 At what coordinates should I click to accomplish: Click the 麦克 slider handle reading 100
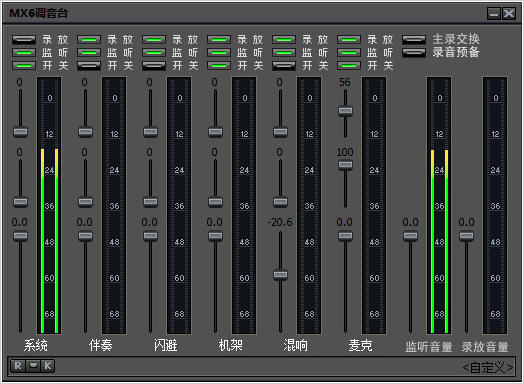(x=345, y=165)
